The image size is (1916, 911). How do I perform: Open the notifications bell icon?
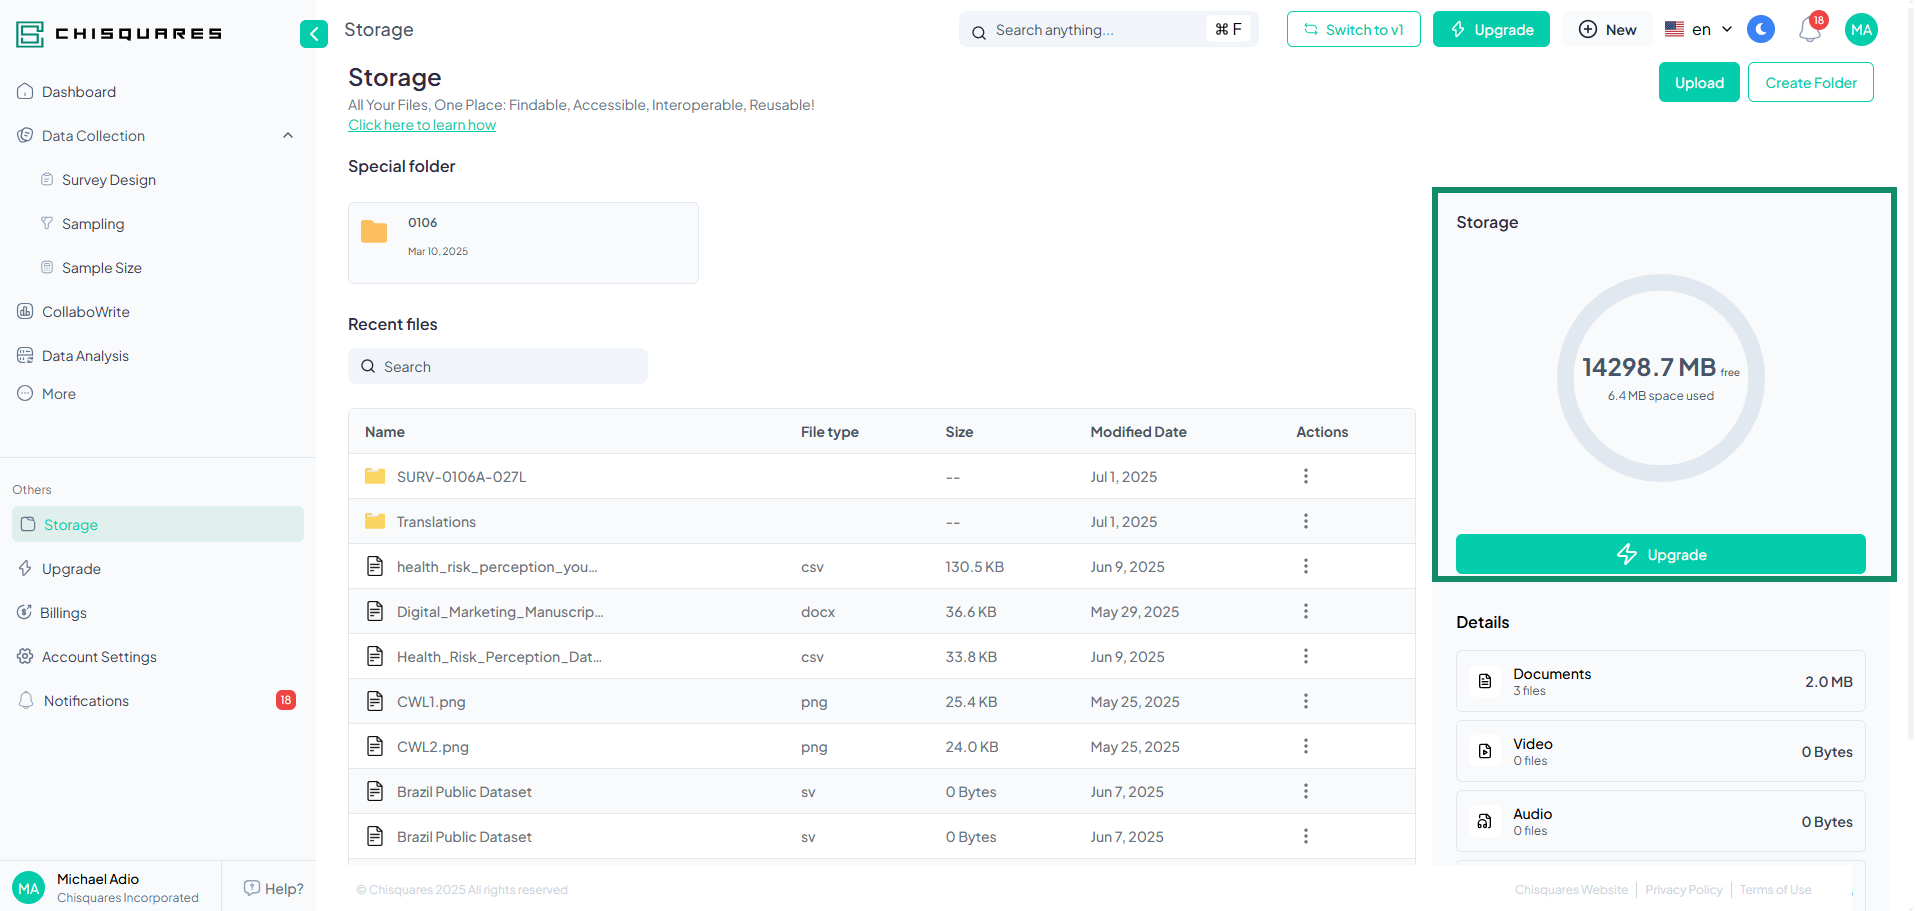tap(1809, 30)
